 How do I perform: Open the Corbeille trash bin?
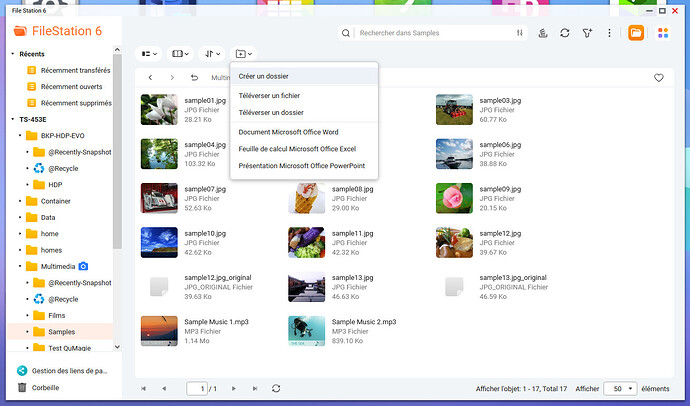(45, 387)
